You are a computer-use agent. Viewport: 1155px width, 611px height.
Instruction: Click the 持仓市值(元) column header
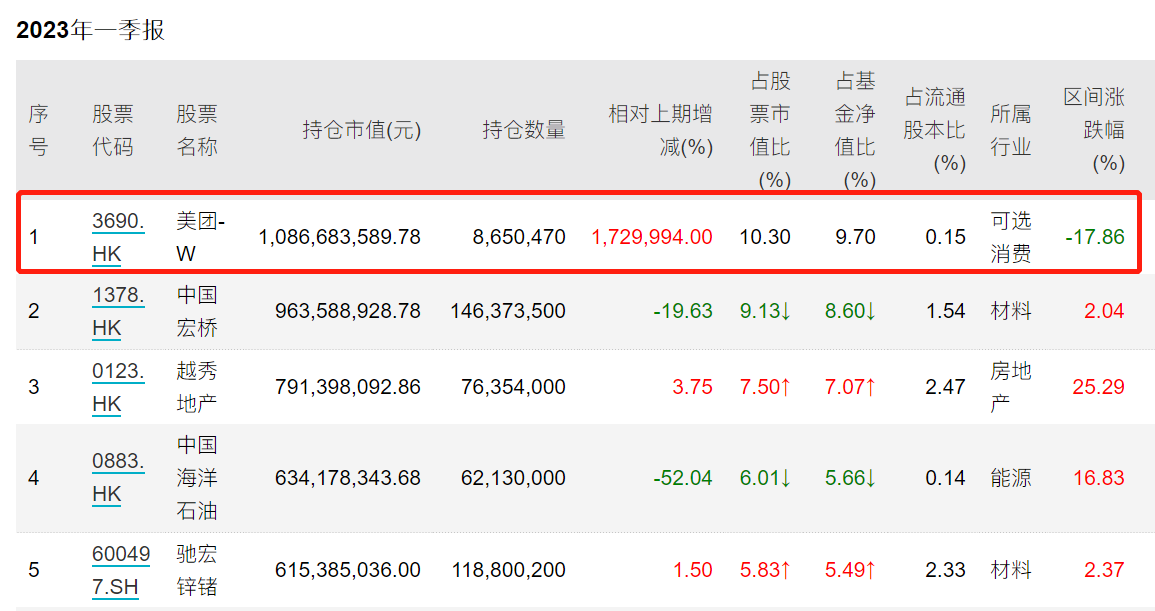361,129
